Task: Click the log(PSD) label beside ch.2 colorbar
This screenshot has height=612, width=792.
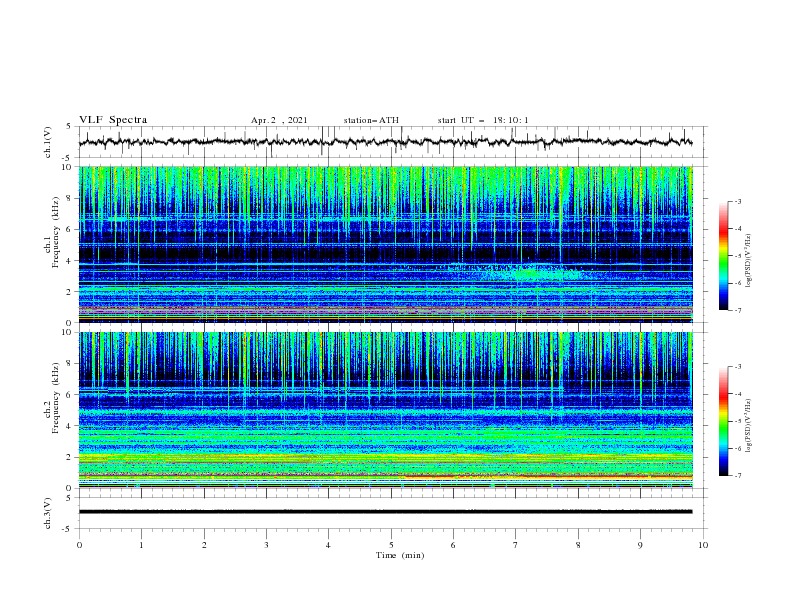Action: 749,426
